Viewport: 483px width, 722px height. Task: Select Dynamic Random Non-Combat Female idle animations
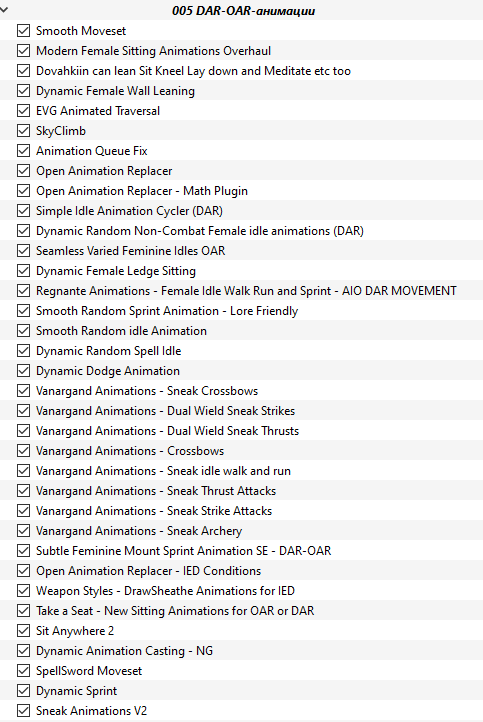pos(200,231)
